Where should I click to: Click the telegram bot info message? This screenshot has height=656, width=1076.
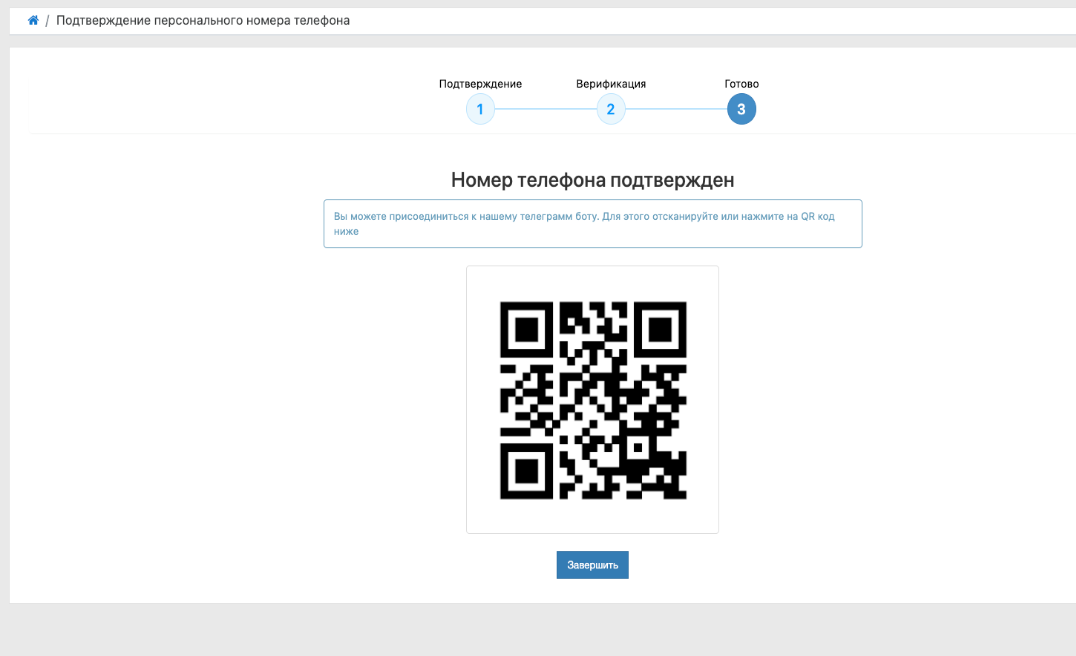point(592,224)
